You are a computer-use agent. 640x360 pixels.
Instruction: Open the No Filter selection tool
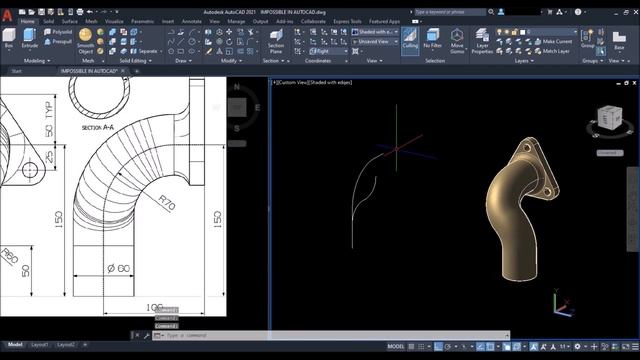(x=432, y=39)
